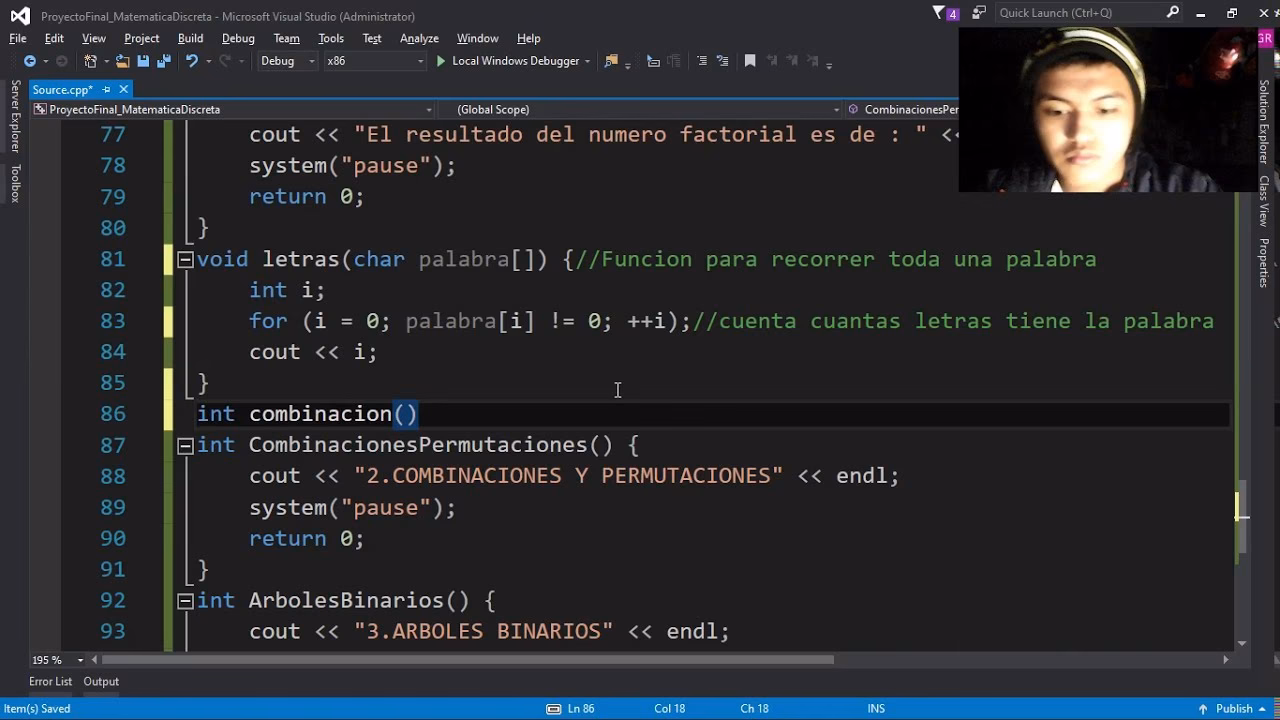Run the Local Windows Debugger

pyautogui.click(x=512, y=60)
